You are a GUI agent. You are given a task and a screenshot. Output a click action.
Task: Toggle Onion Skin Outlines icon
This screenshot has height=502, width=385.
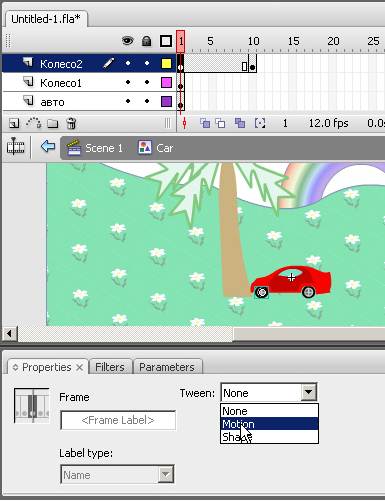[220, 123]
